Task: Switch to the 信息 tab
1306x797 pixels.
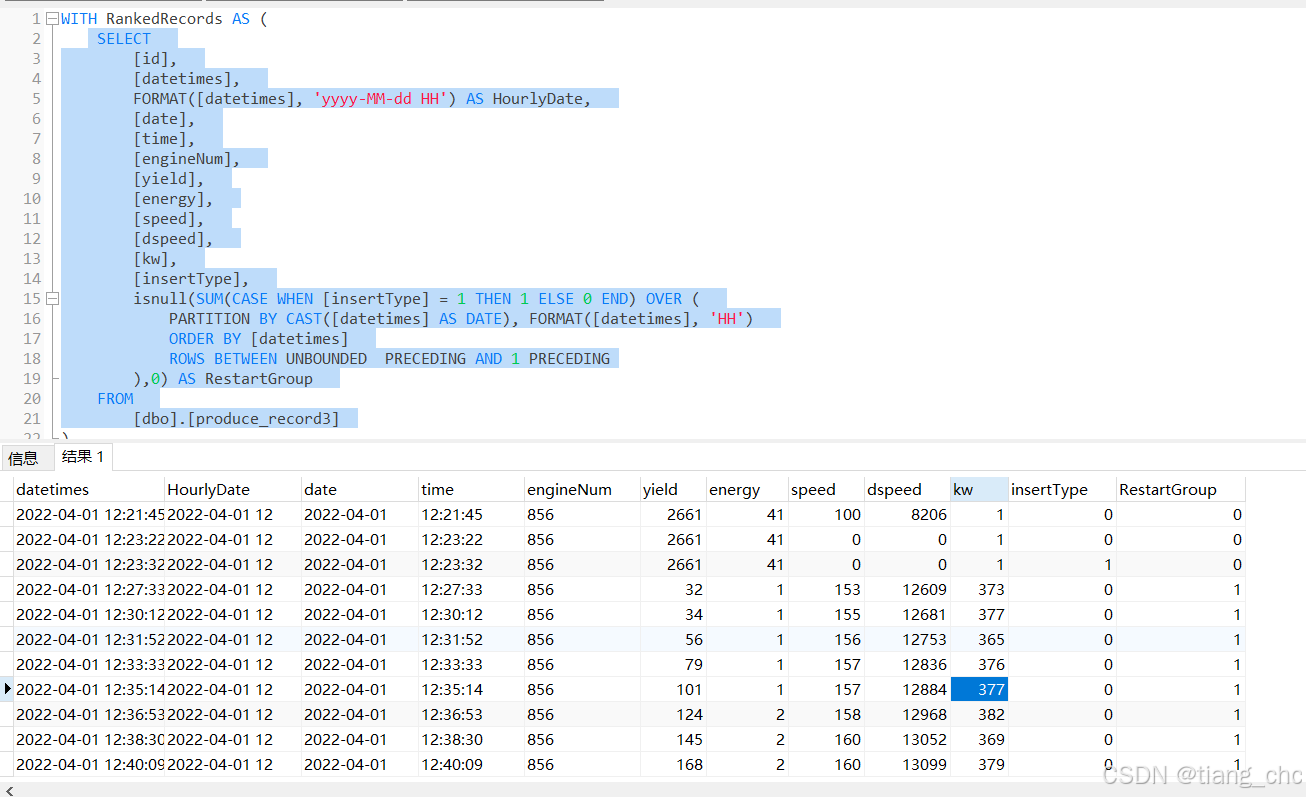Action: 23,458
